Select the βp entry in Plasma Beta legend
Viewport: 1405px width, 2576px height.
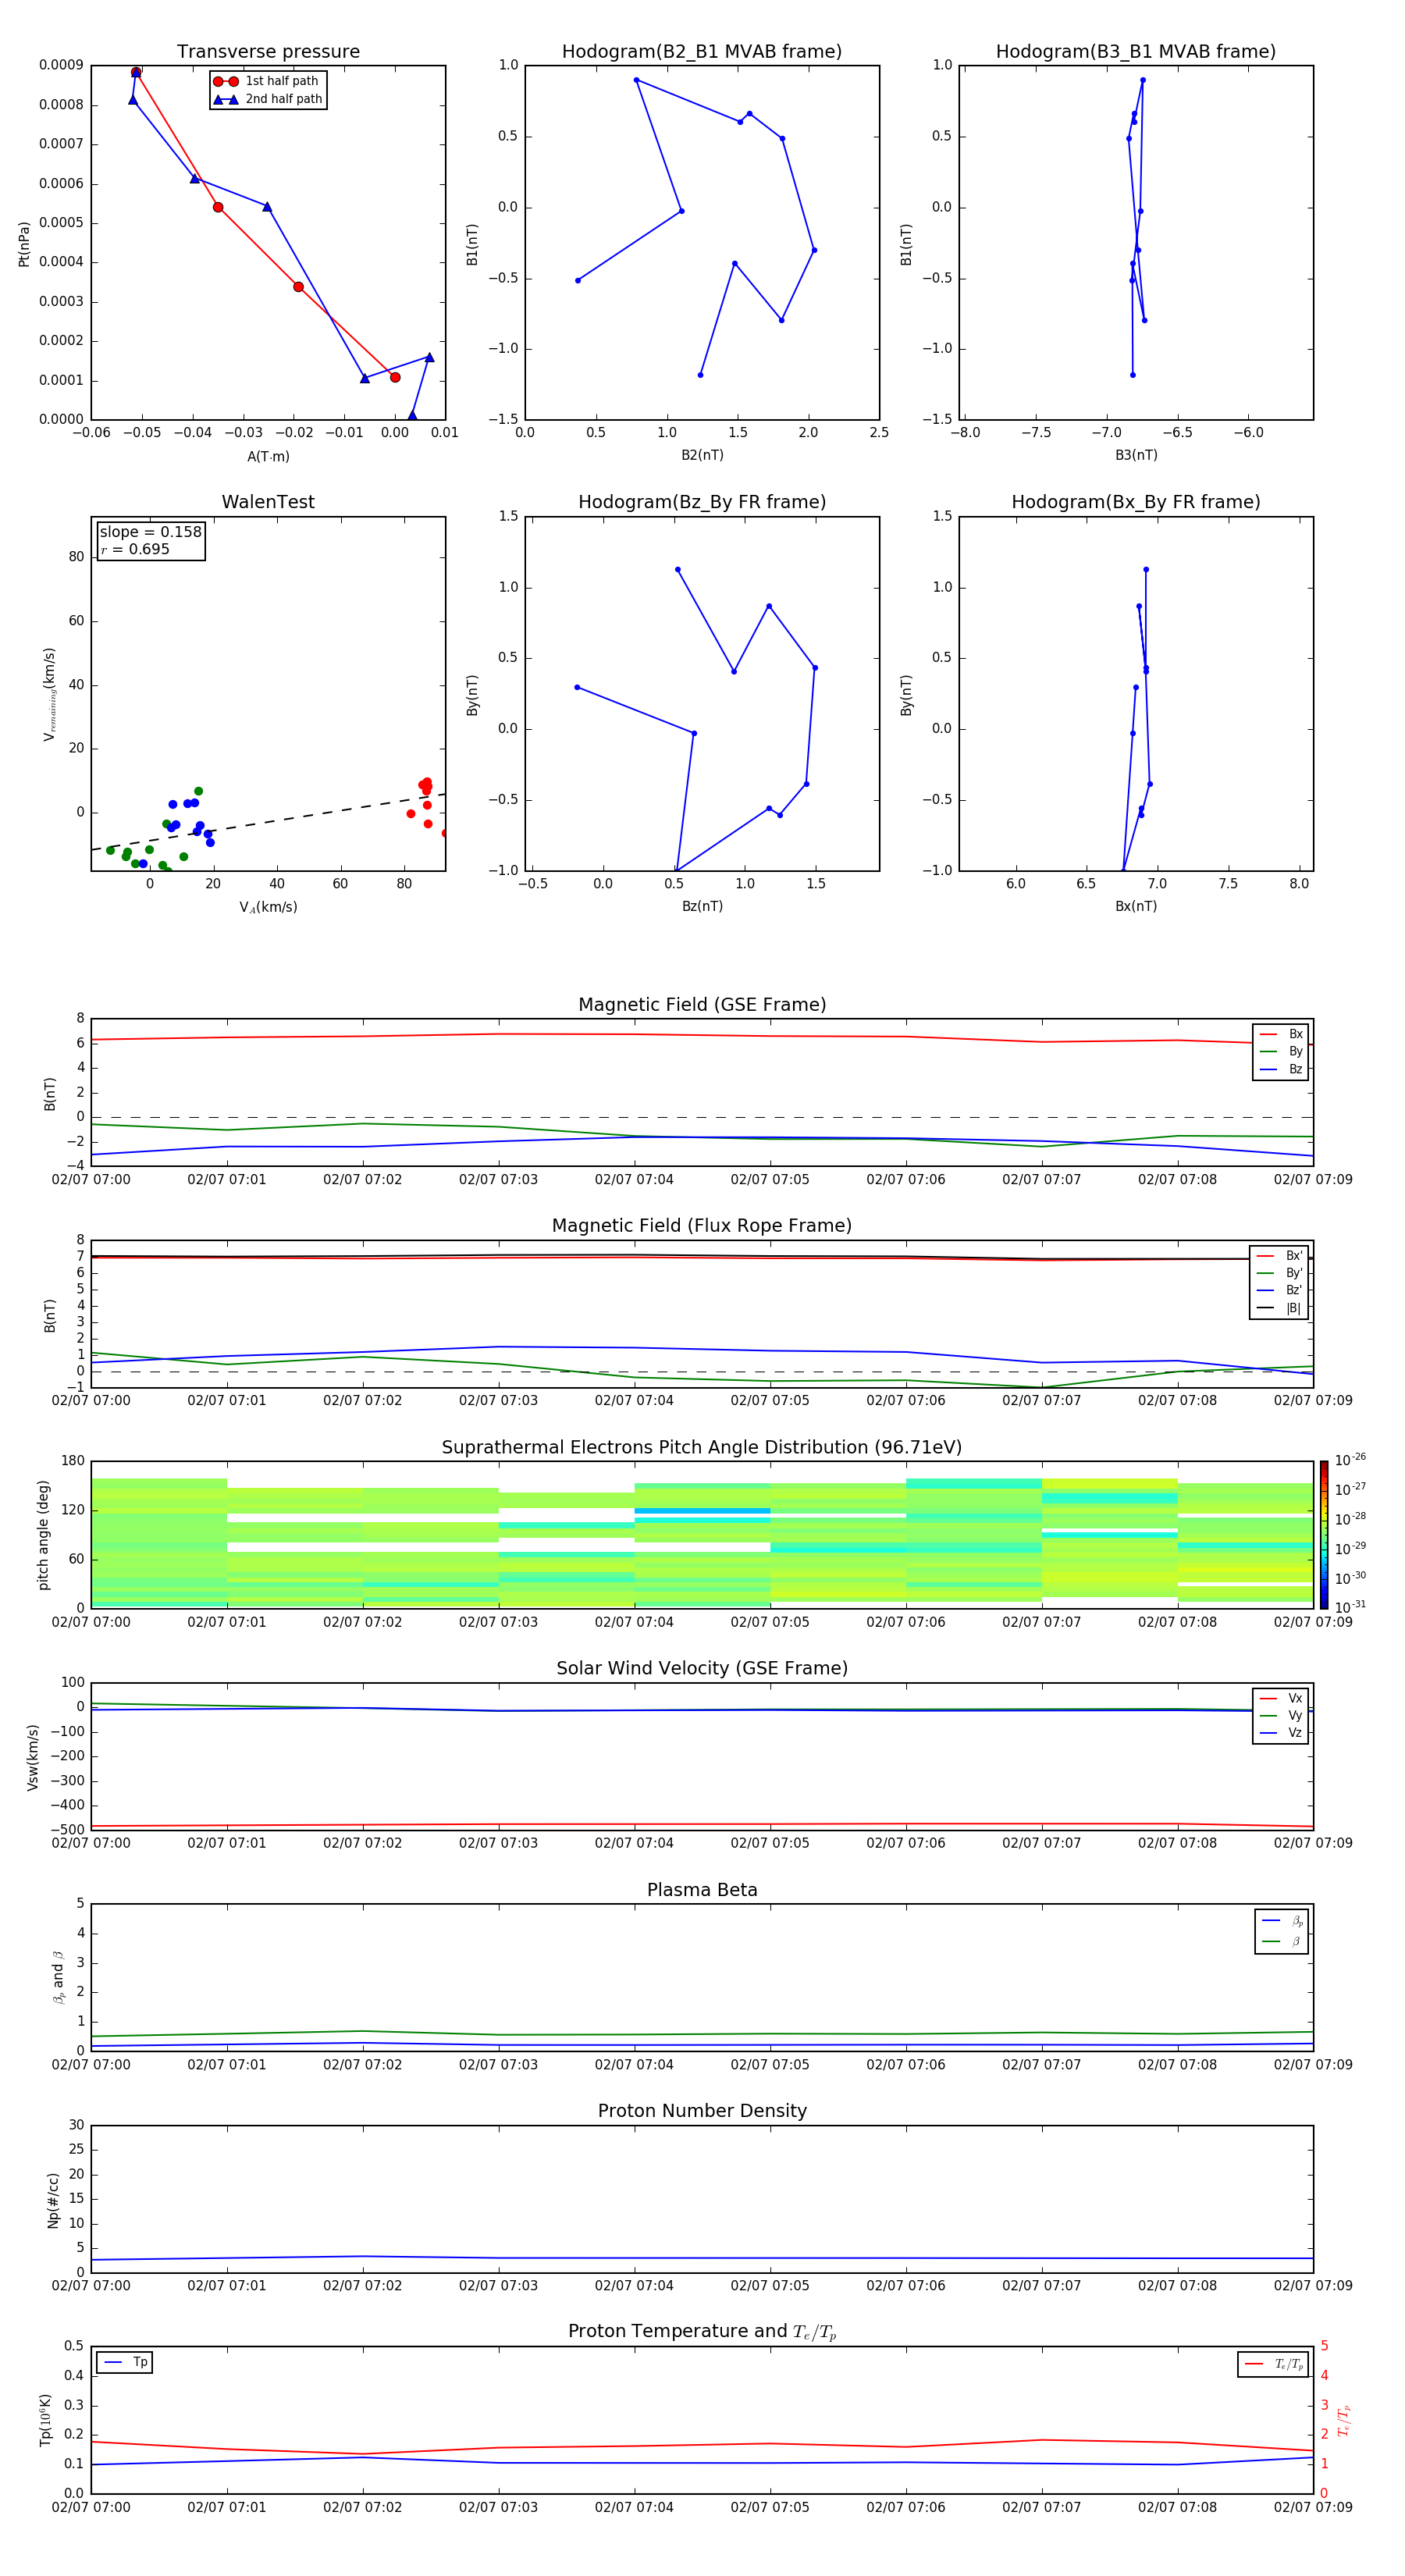[1282, 1921]
